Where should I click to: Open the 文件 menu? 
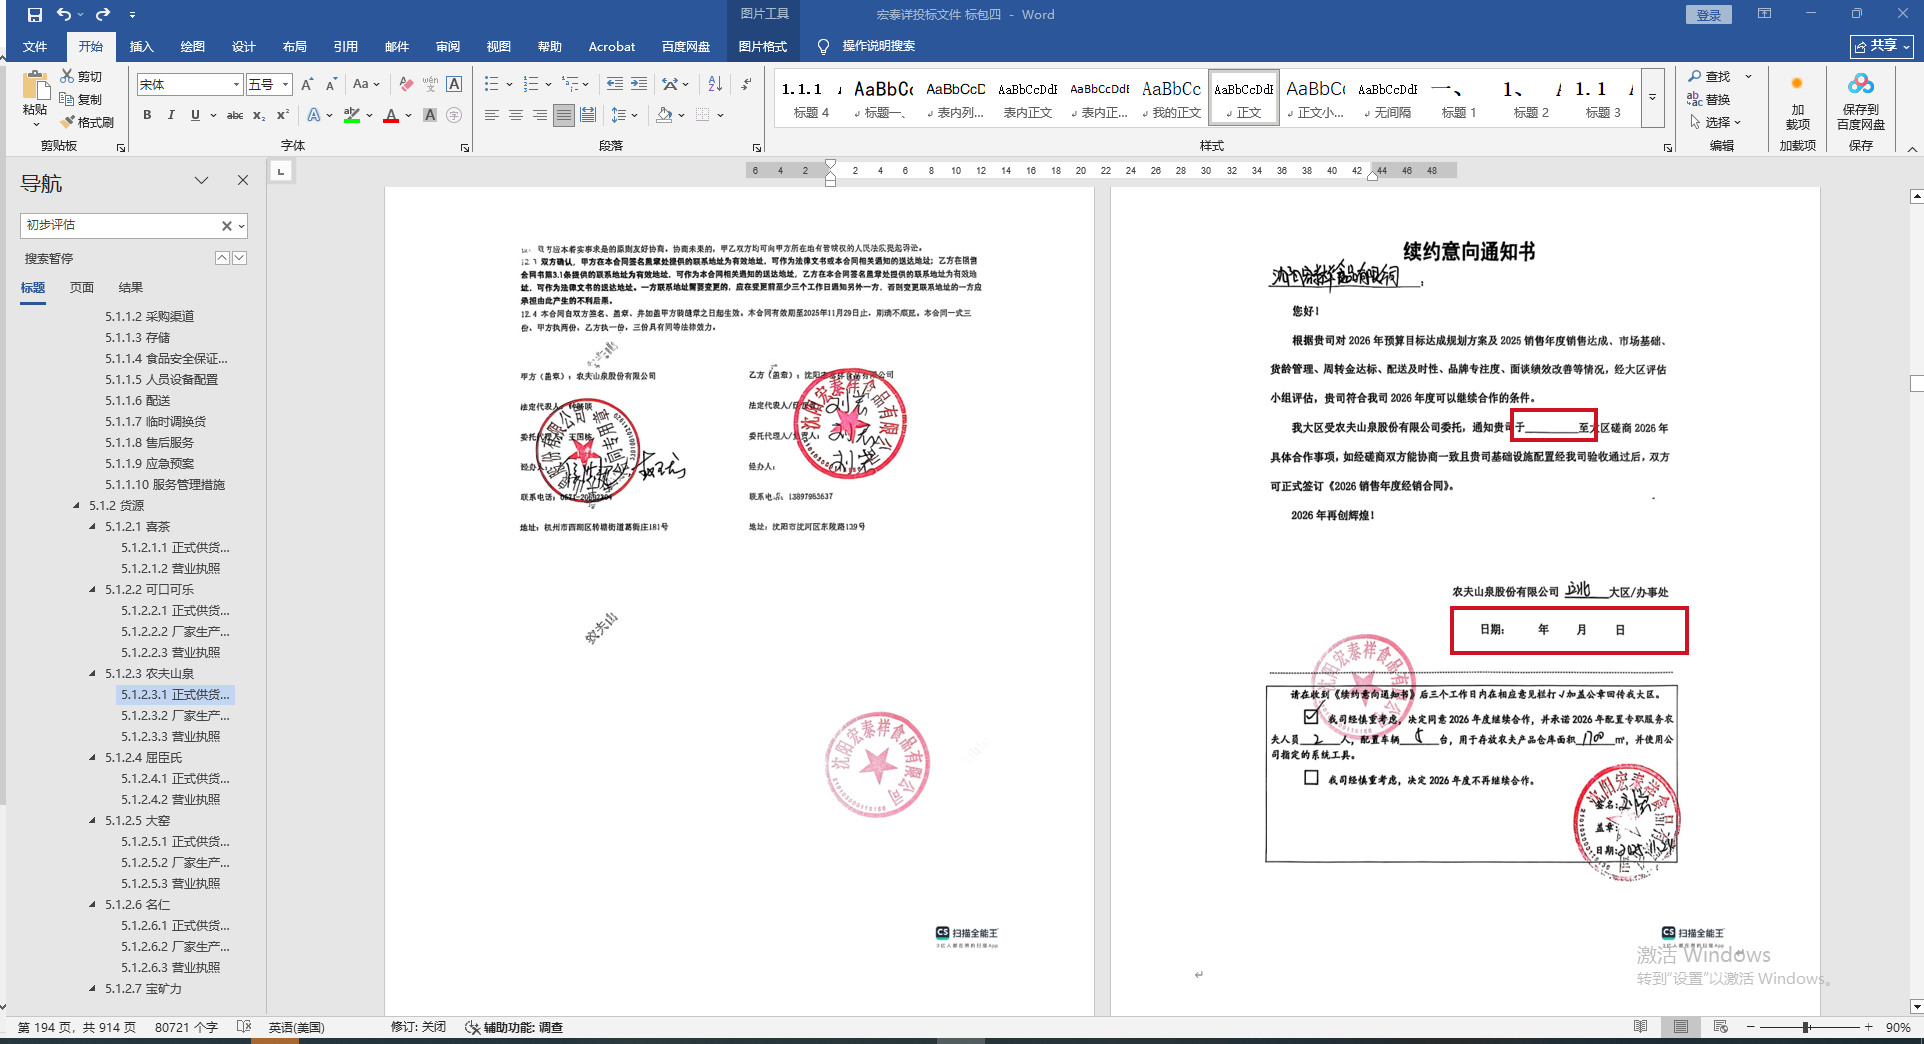pyautogui.click(x=35, y=46)
